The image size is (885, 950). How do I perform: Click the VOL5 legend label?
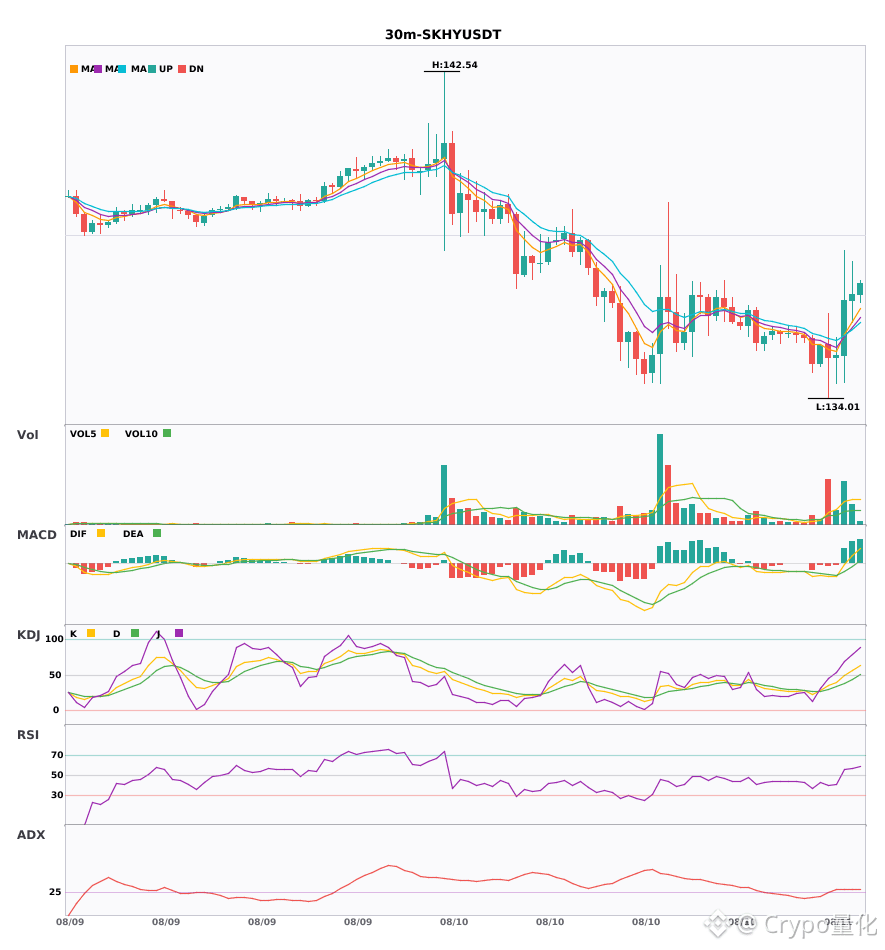click(83, 434)
